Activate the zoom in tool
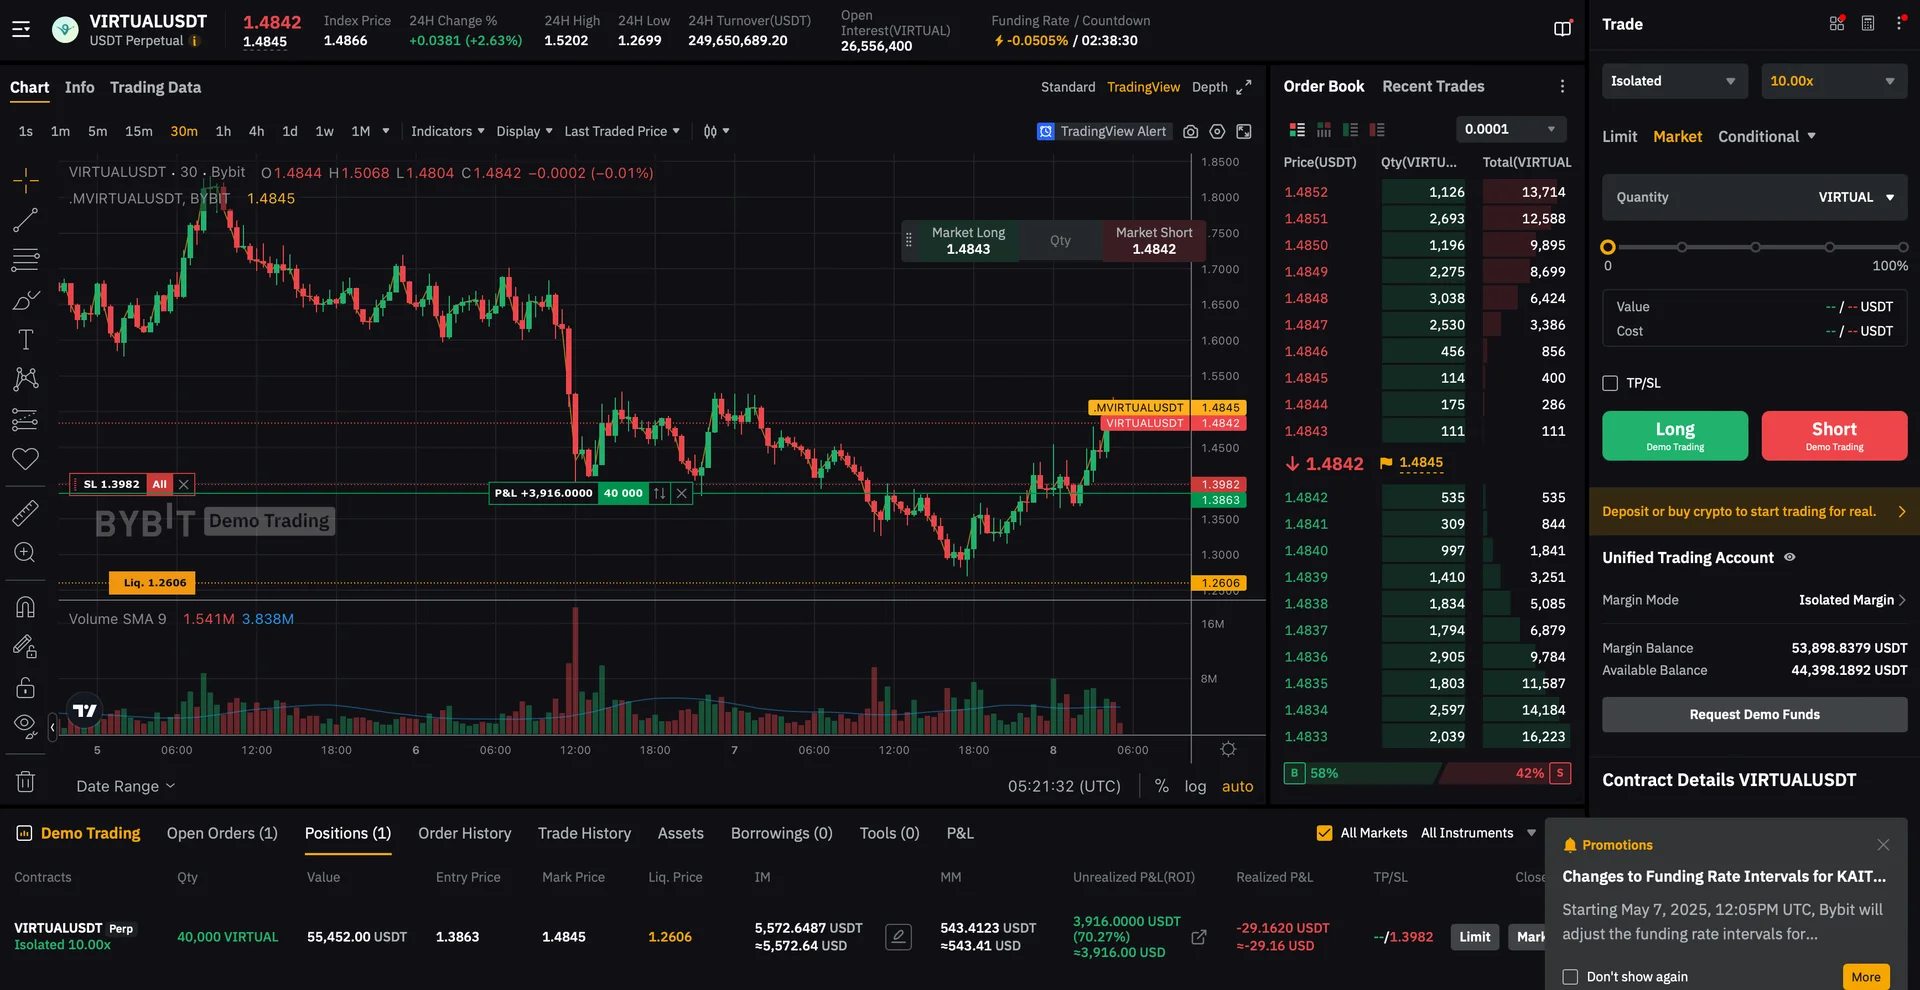Image resolution: width=1920 pixels, height=990 pixels. 26,552
